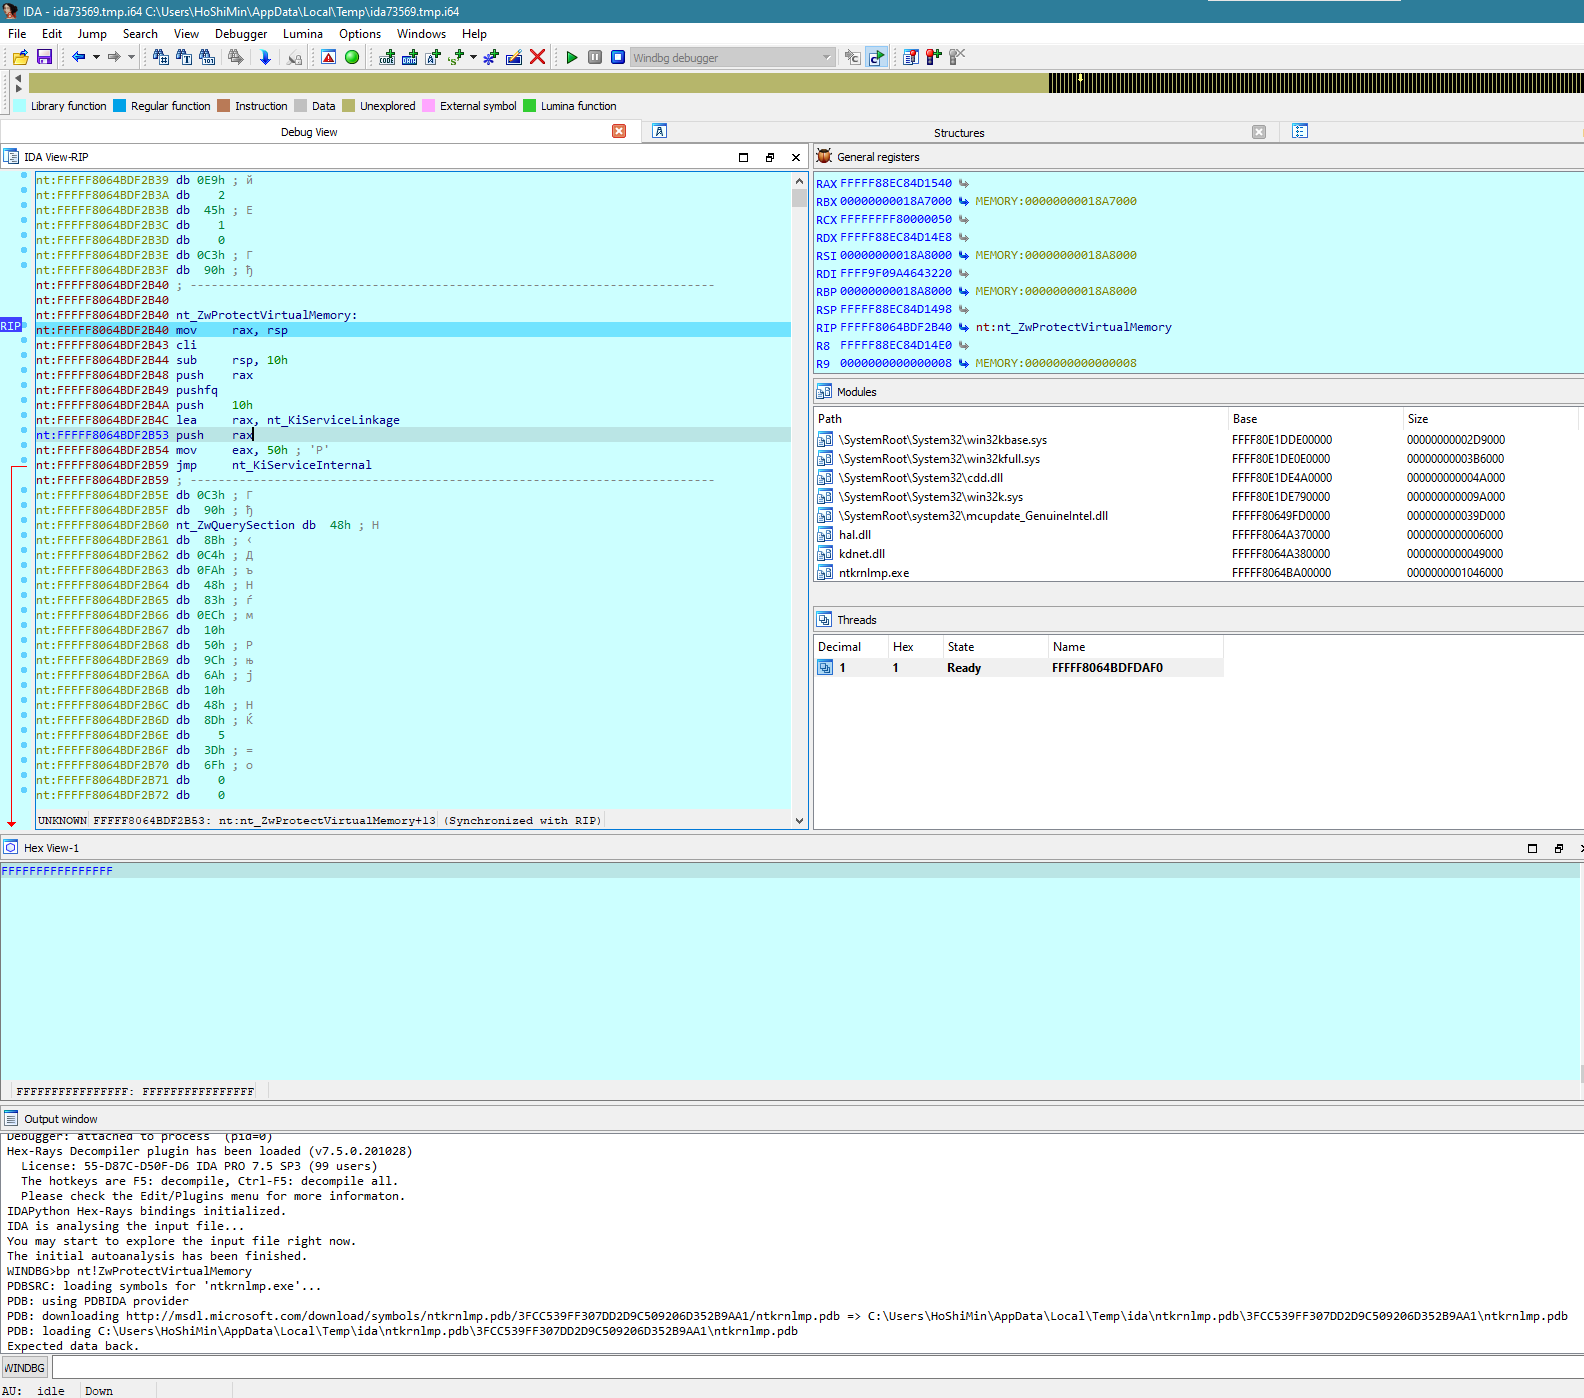The width and height of the screenshot is (1584, 1398).
Task: Follow the RAX register value arrow
Action: click(964, 184)
